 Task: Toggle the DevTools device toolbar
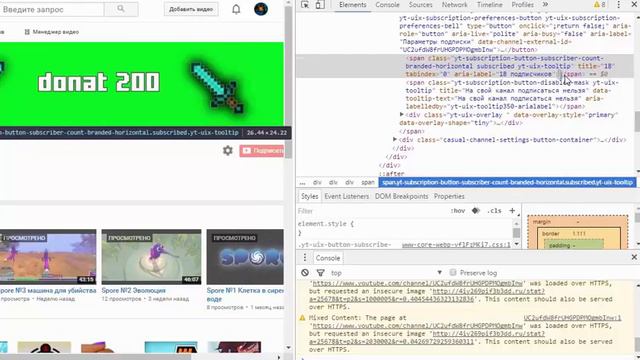click(320, 4)
